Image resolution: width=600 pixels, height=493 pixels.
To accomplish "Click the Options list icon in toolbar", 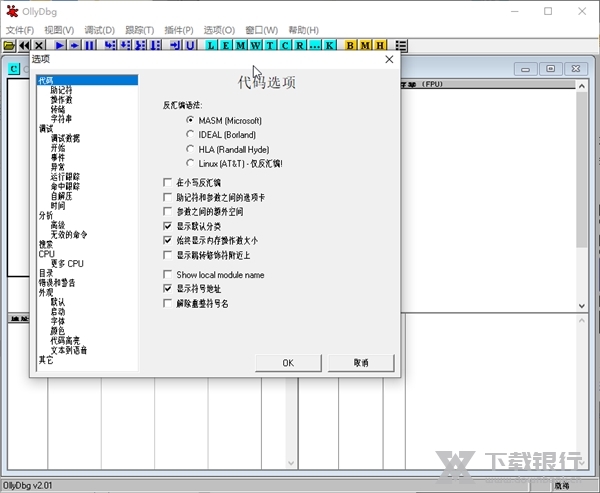I will (401, 46).
